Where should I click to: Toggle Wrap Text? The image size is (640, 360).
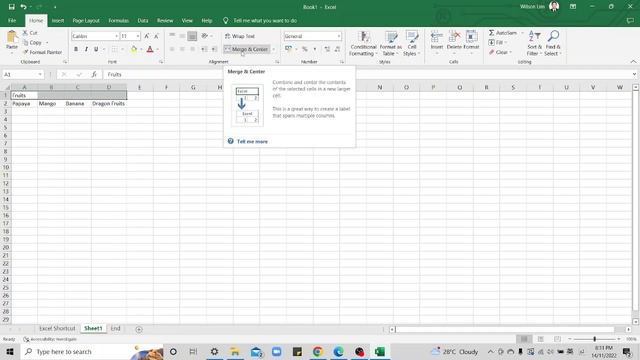(x=240, y=36)
